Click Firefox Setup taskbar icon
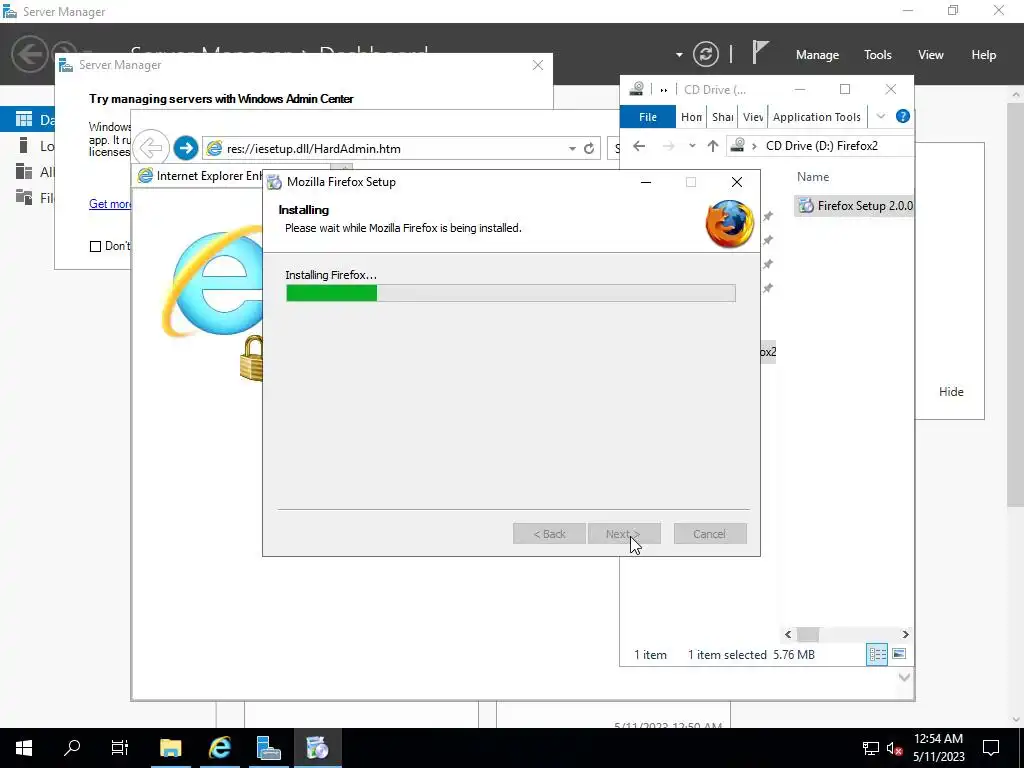Viewport: 1024px width, 768px height. pyautogui.click(x=317, y=748)
